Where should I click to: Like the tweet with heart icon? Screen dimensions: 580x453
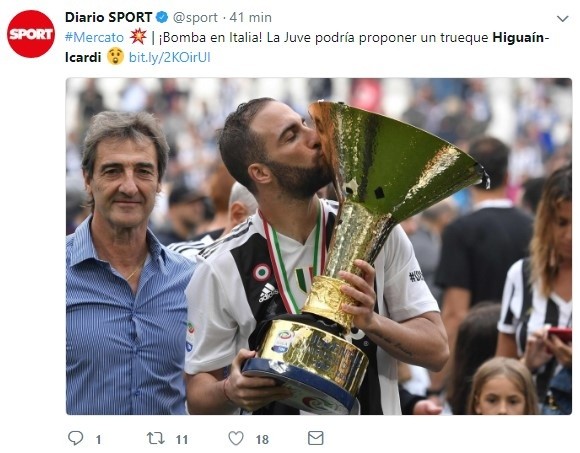point(236,438)
